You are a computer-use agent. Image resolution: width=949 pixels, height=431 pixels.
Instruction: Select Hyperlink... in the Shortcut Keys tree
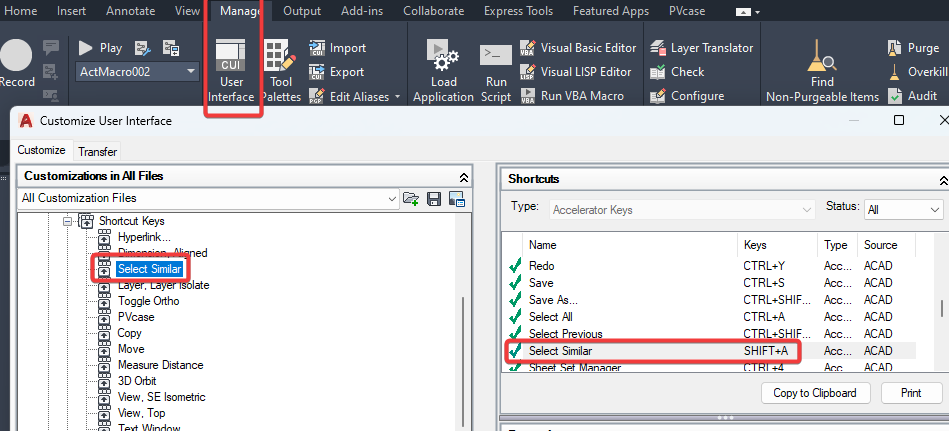tap(144, 237)
